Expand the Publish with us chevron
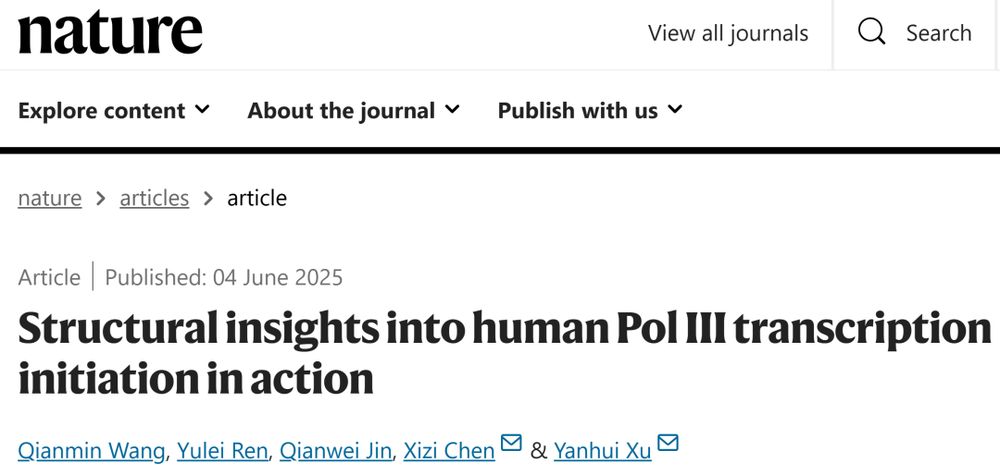This screenshot has height=475, width=1000. [x=675, y=109]
